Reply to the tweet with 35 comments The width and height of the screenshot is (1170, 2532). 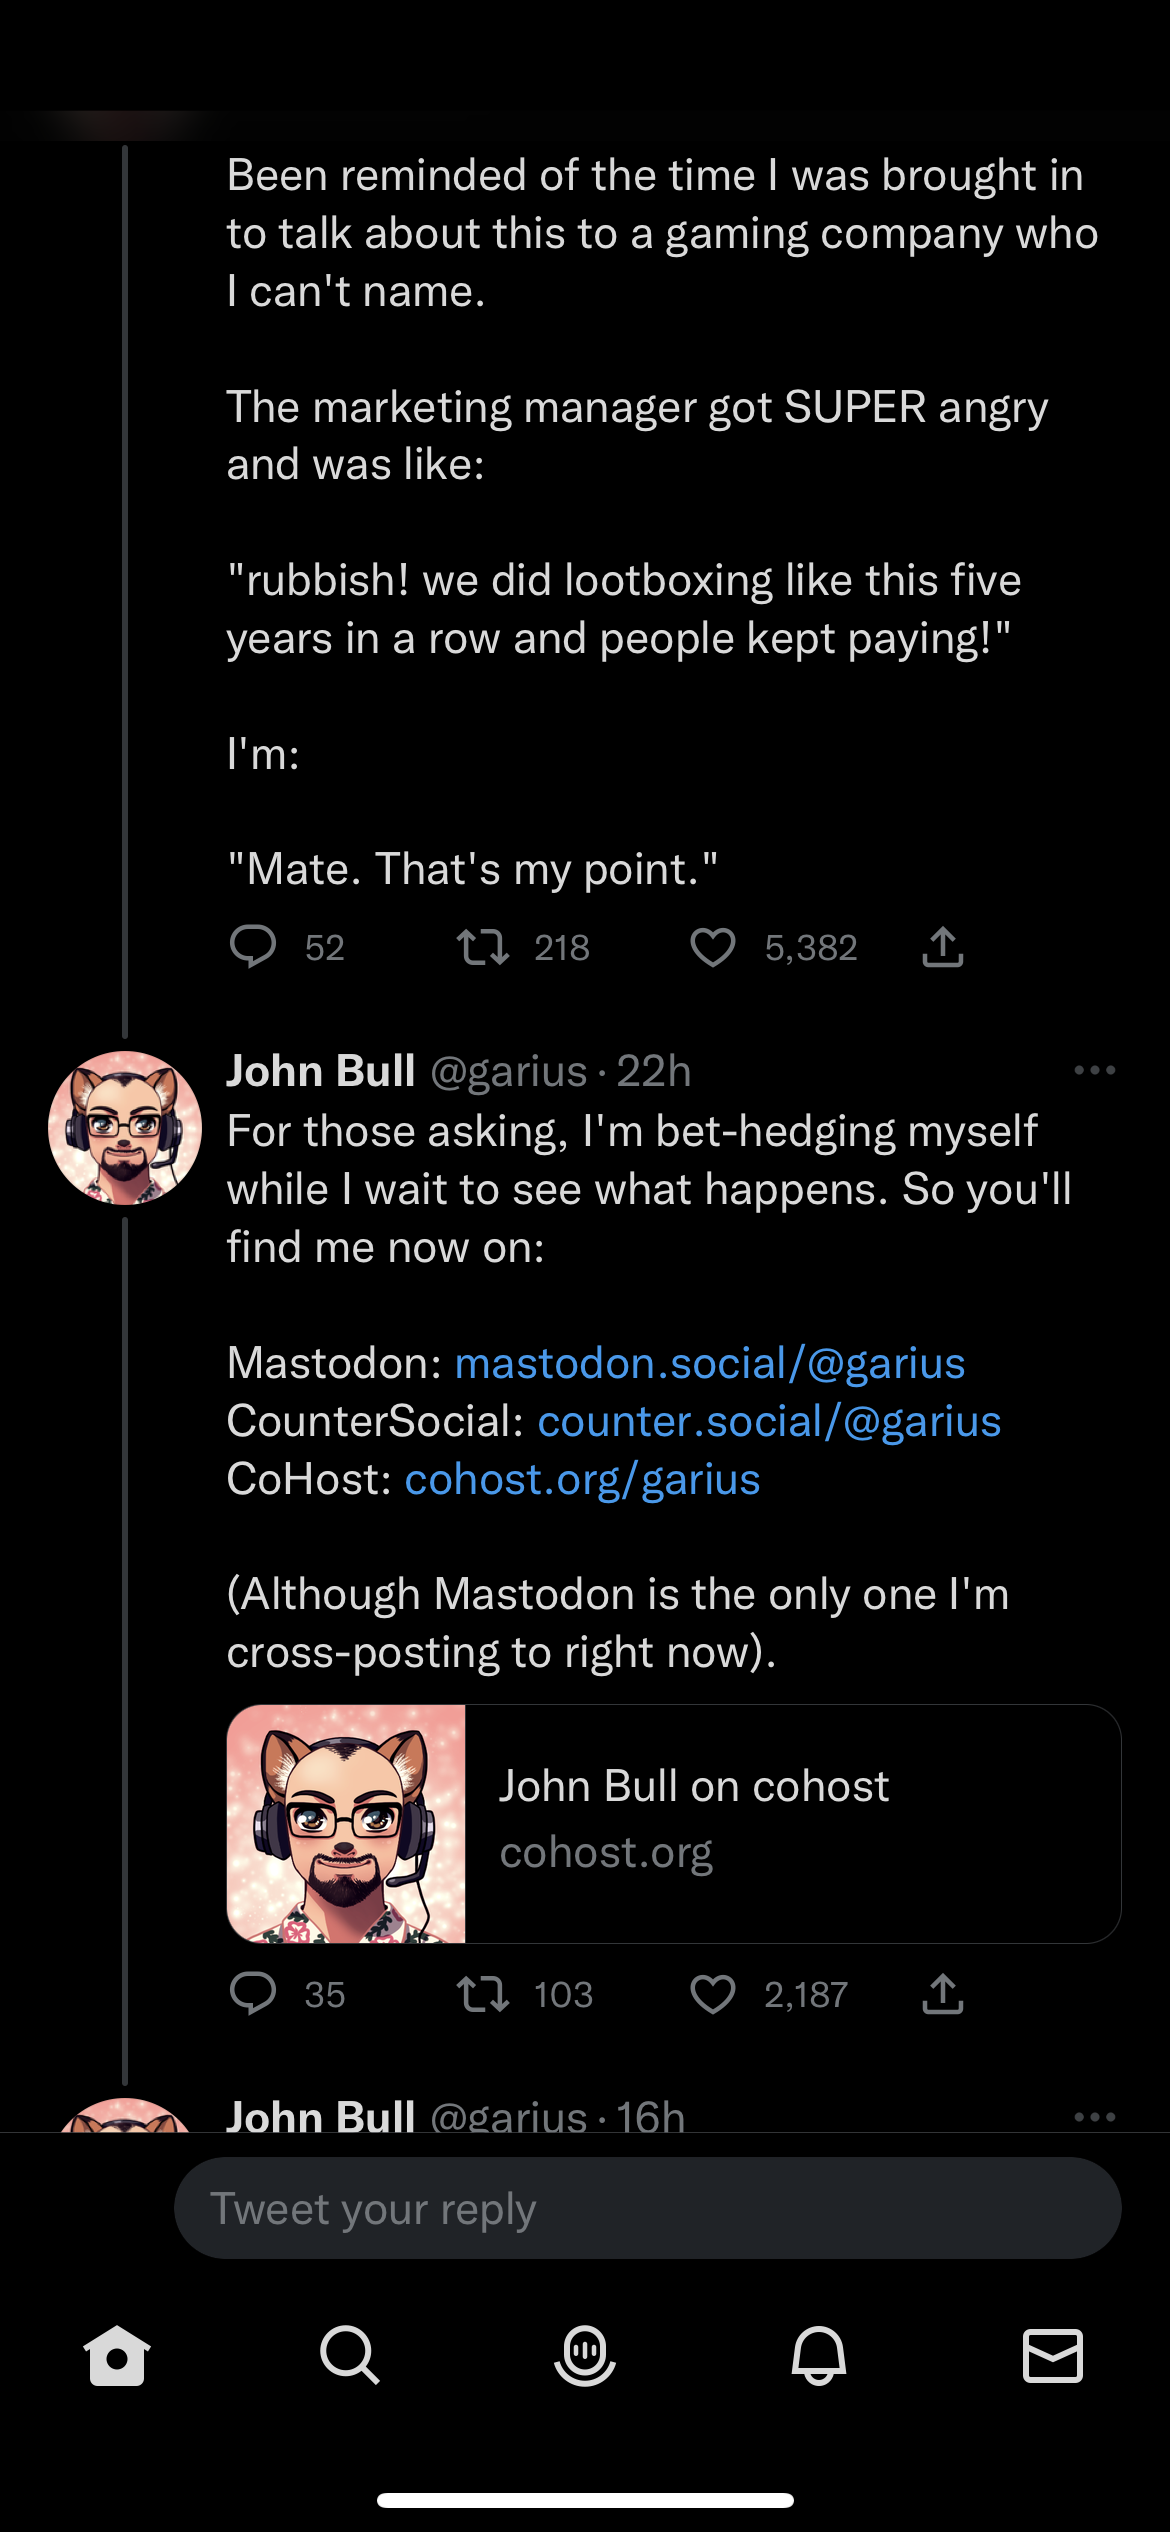click(x=253, y=1994)
